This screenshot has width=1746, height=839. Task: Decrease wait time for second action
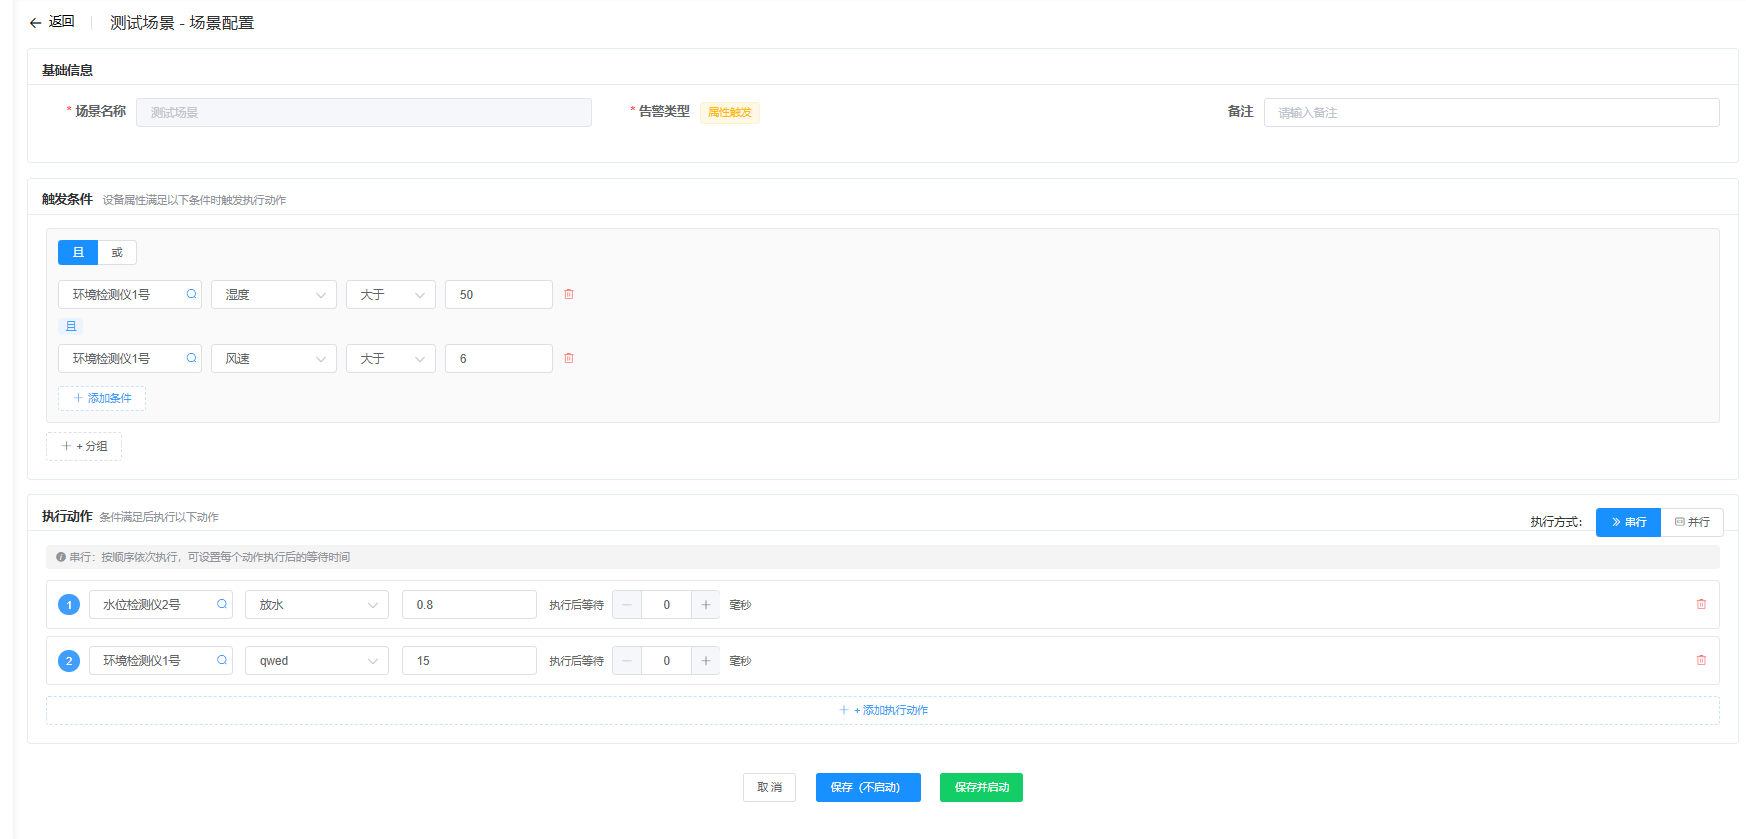627,661
